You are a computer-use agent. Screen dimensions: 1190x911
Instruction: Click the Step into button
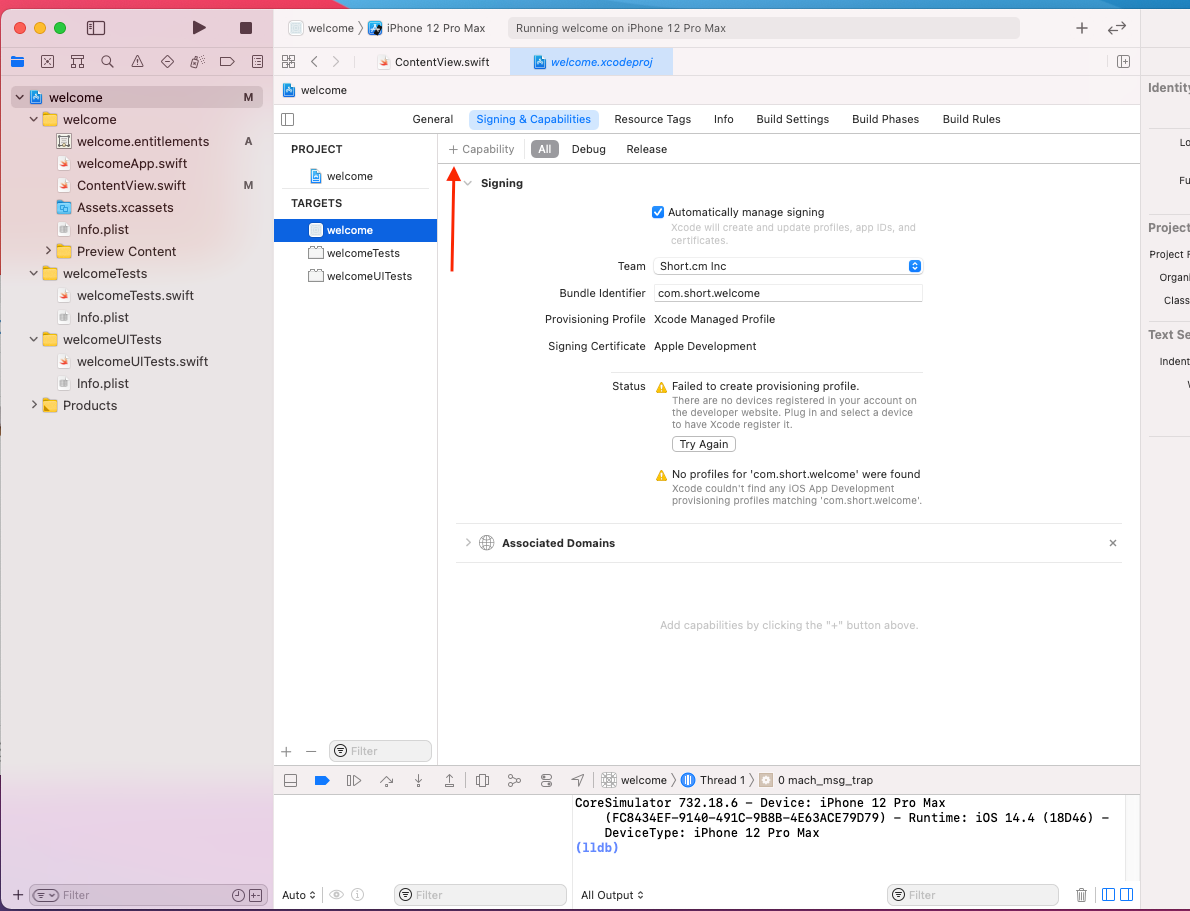tap(418, 780)
